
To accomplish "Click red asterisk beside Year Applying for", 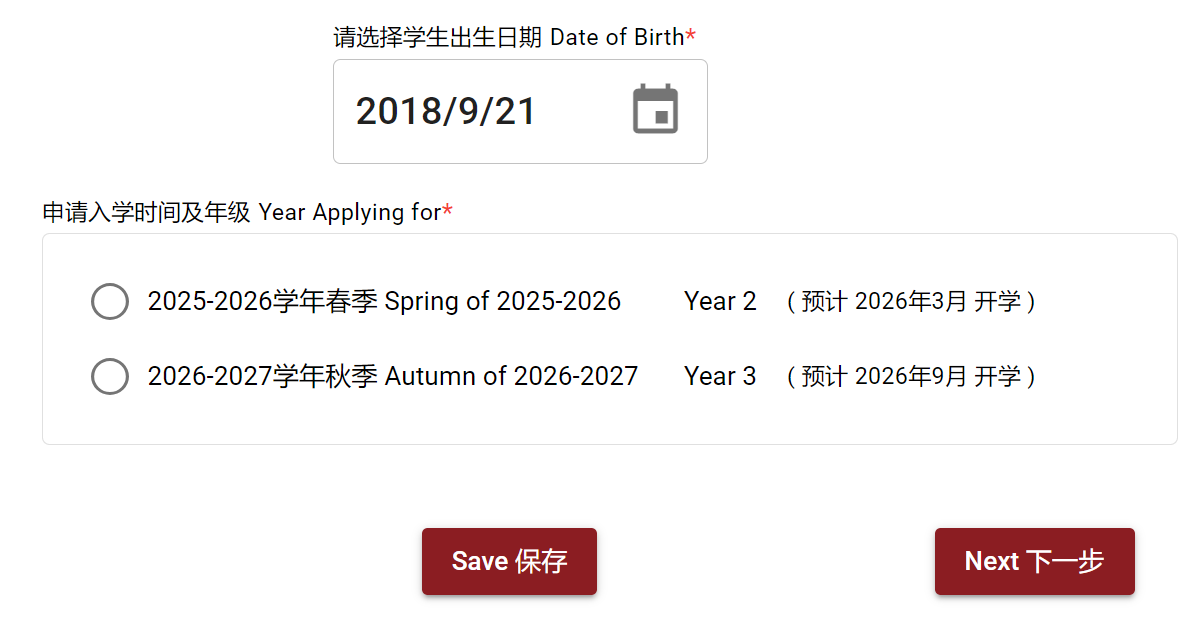I will coord(448,211).
